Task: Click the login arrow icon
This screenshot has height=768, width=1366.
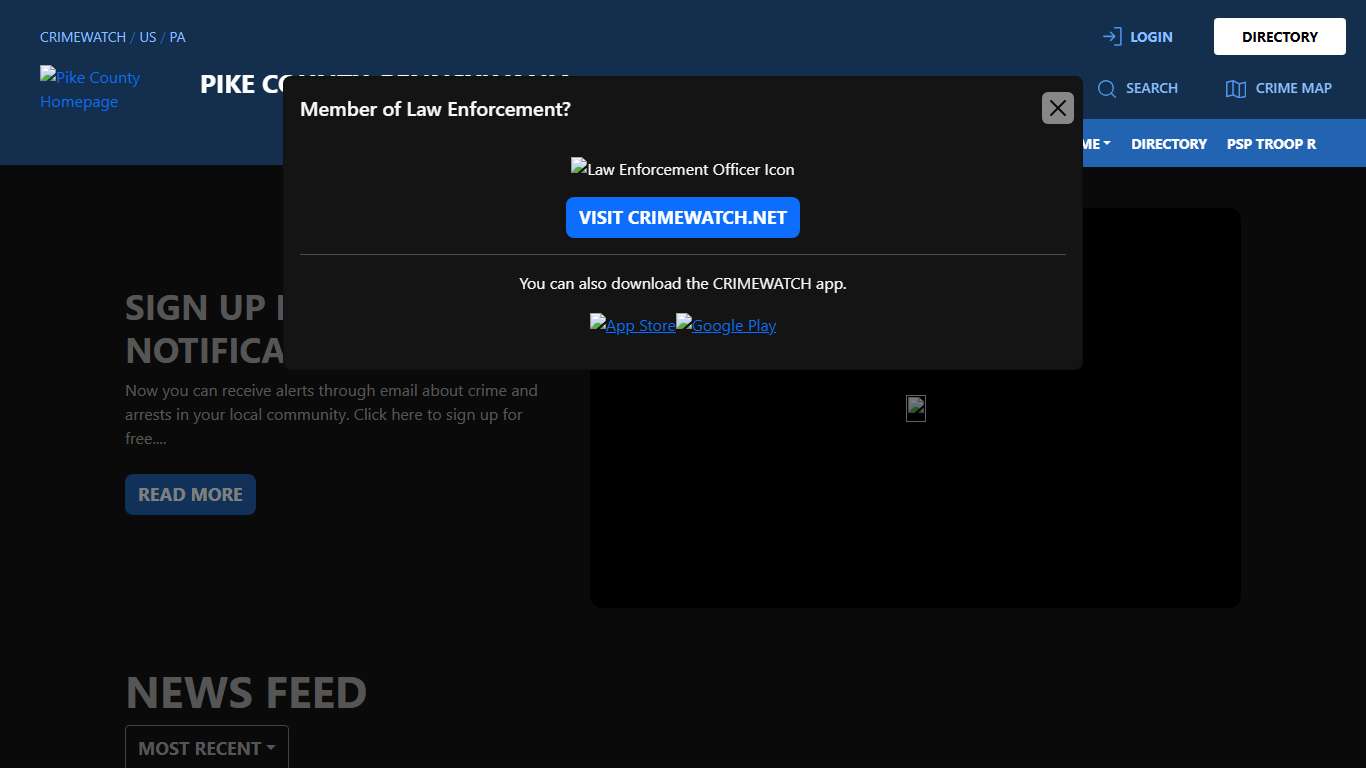Action: (x=1111, y=37)
